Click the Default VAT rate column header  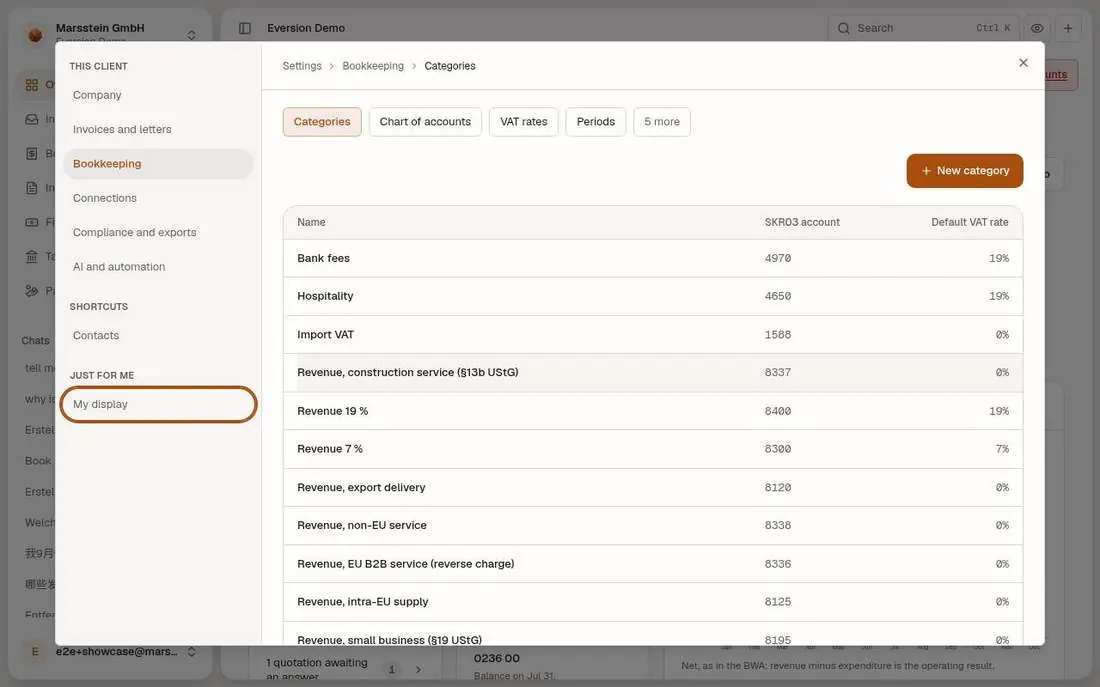970,222
